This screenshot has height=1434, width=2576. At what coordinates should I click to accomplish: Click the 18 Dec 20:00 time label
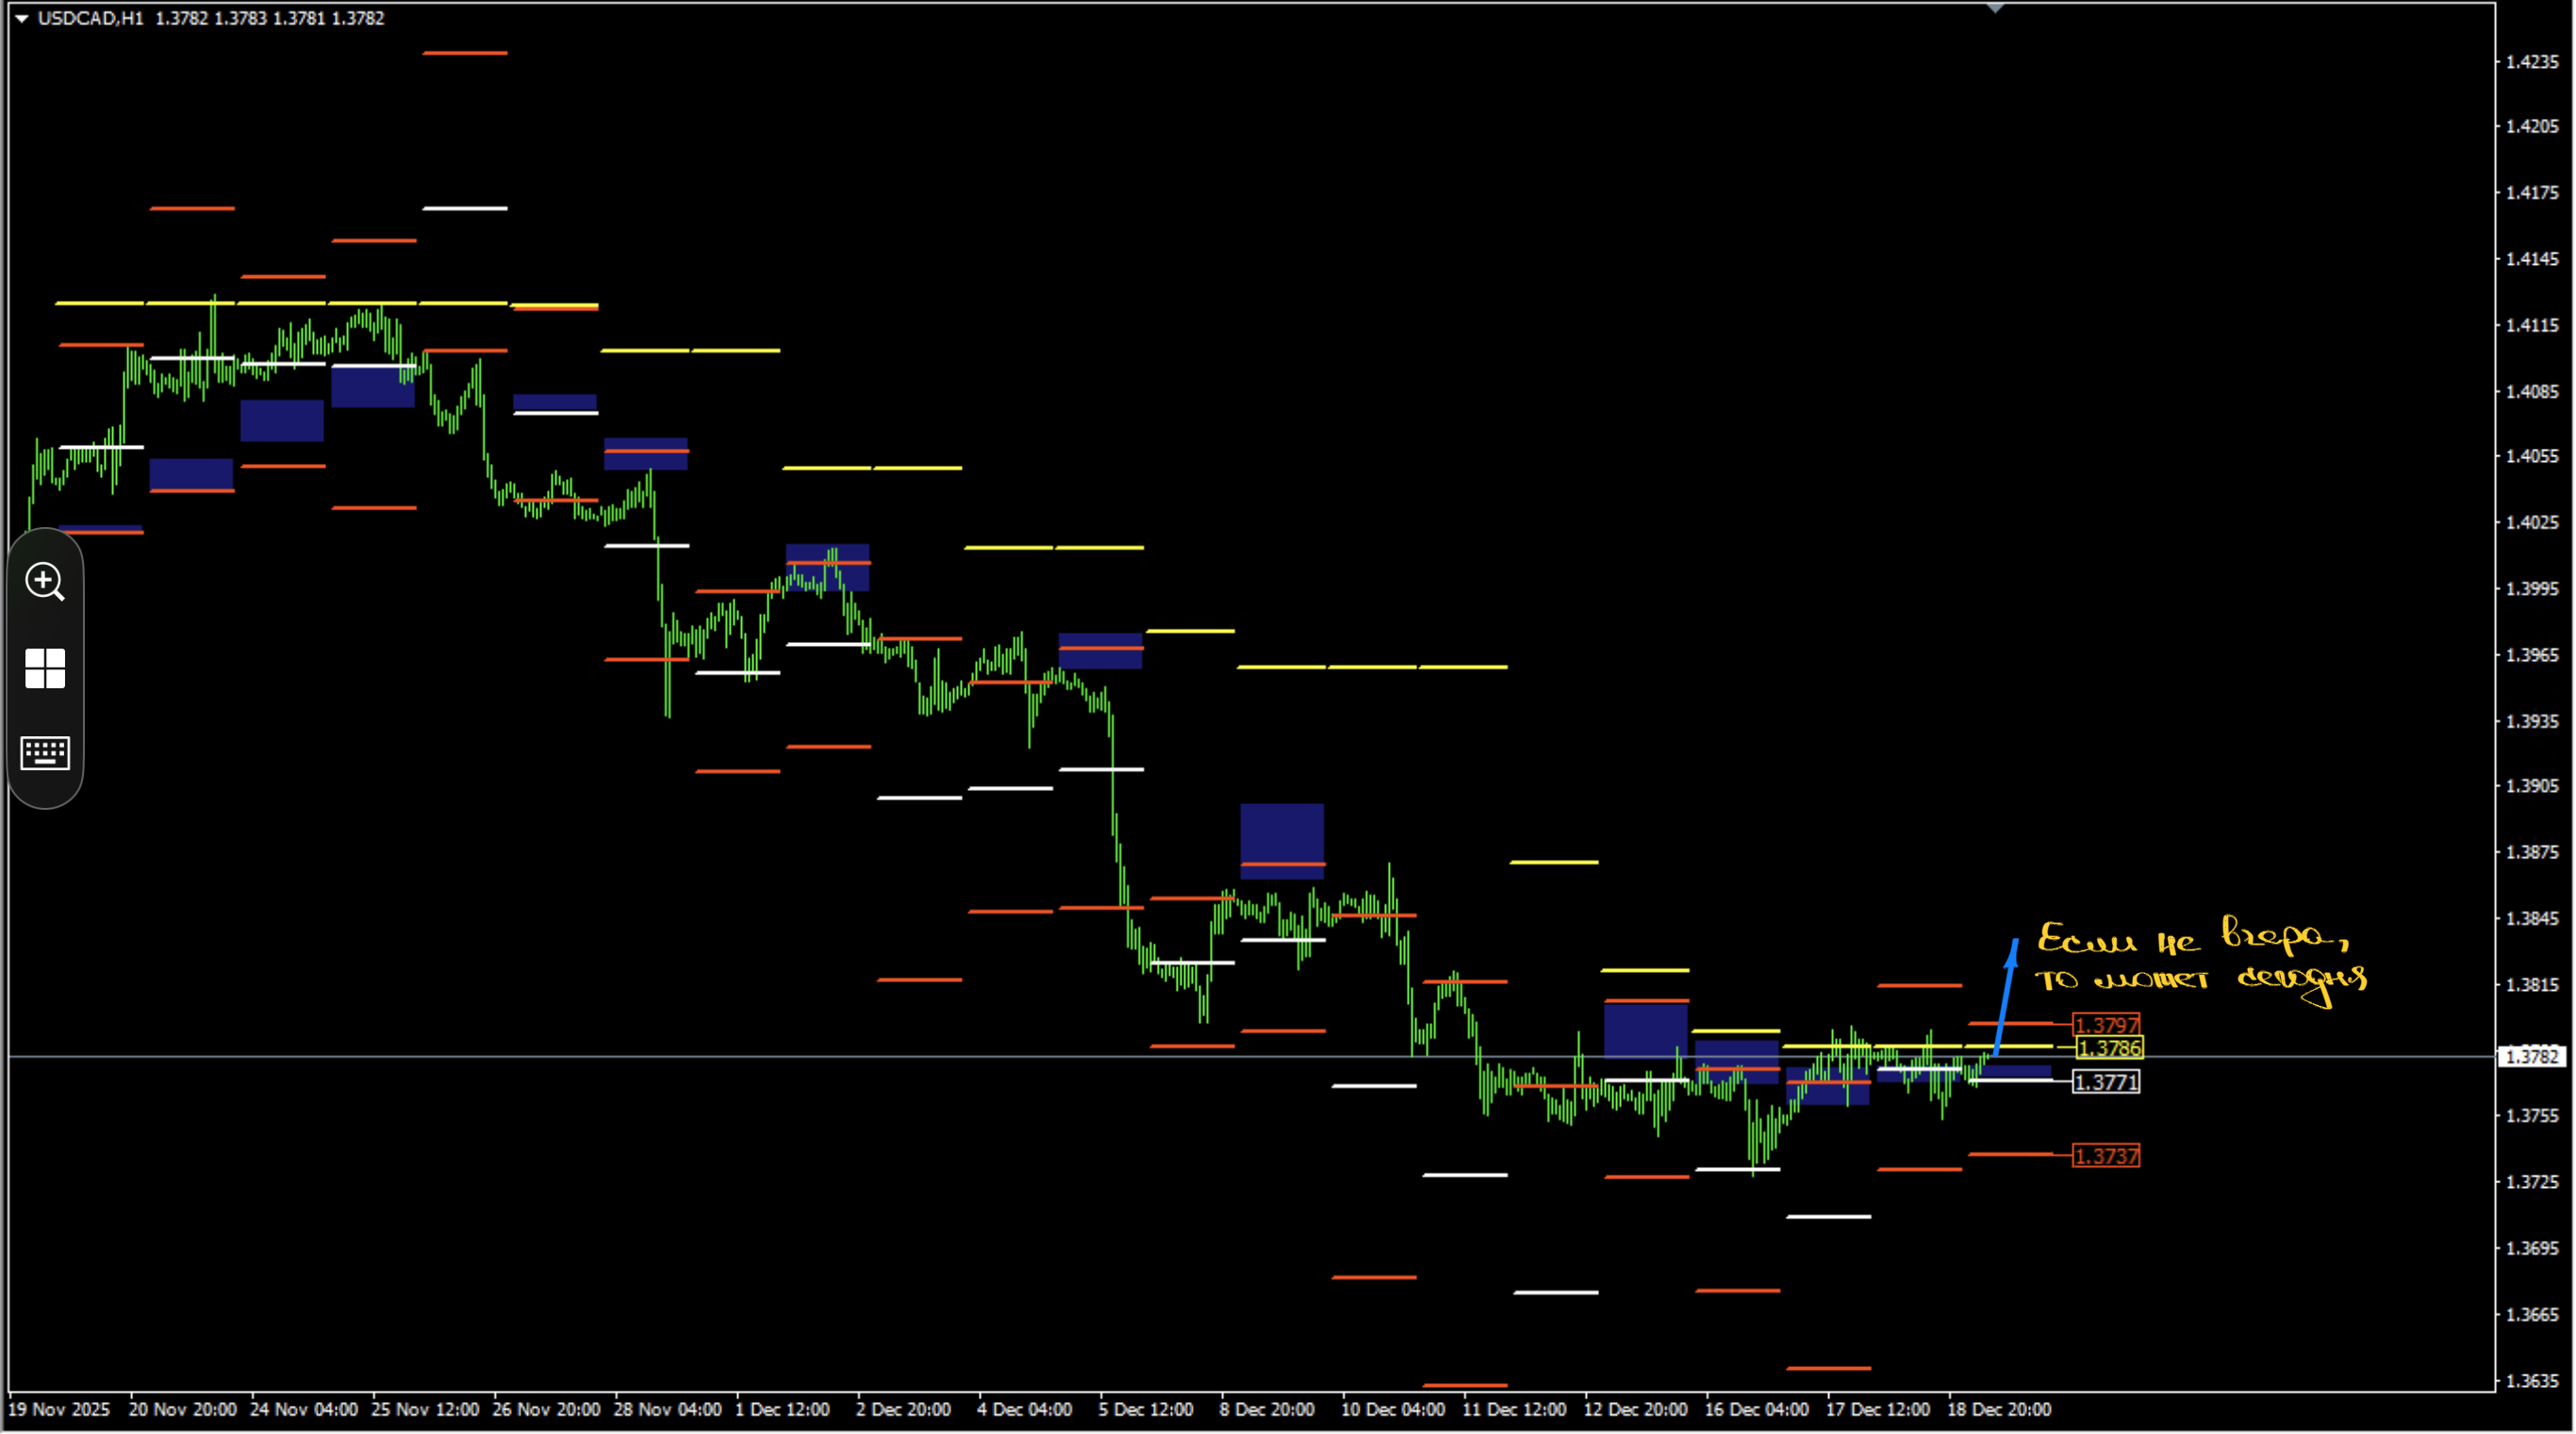coord(1999,1409)
